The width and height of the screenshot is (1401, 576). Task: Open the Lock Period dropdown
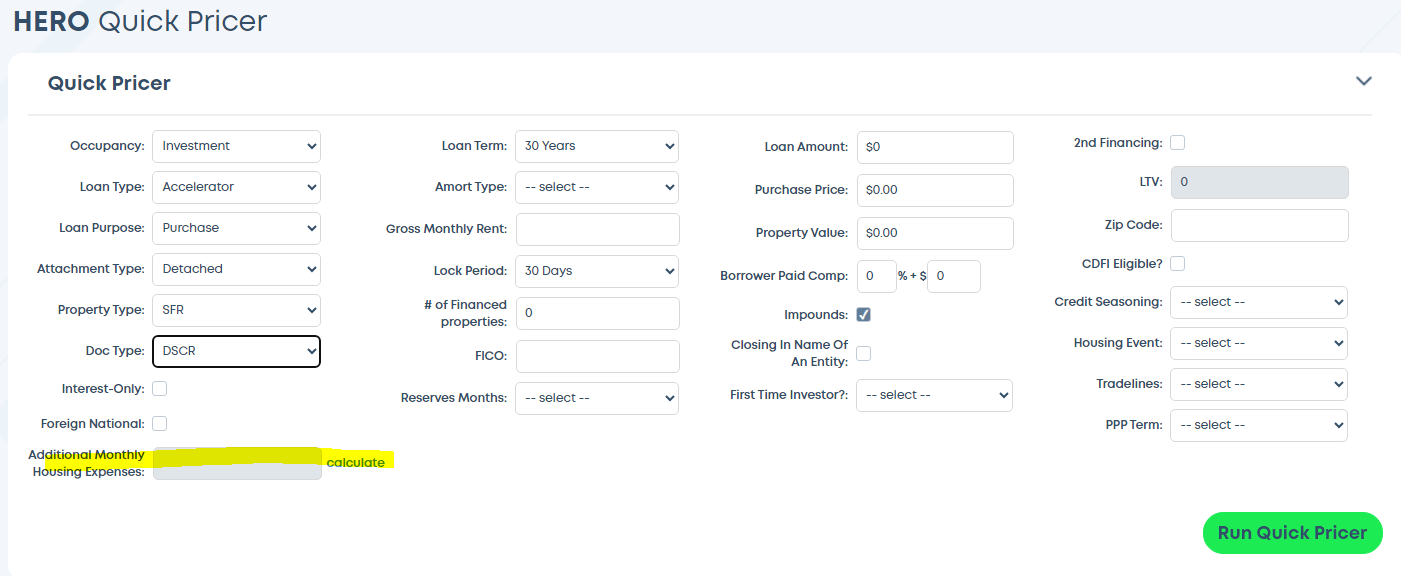click(597, 271)
